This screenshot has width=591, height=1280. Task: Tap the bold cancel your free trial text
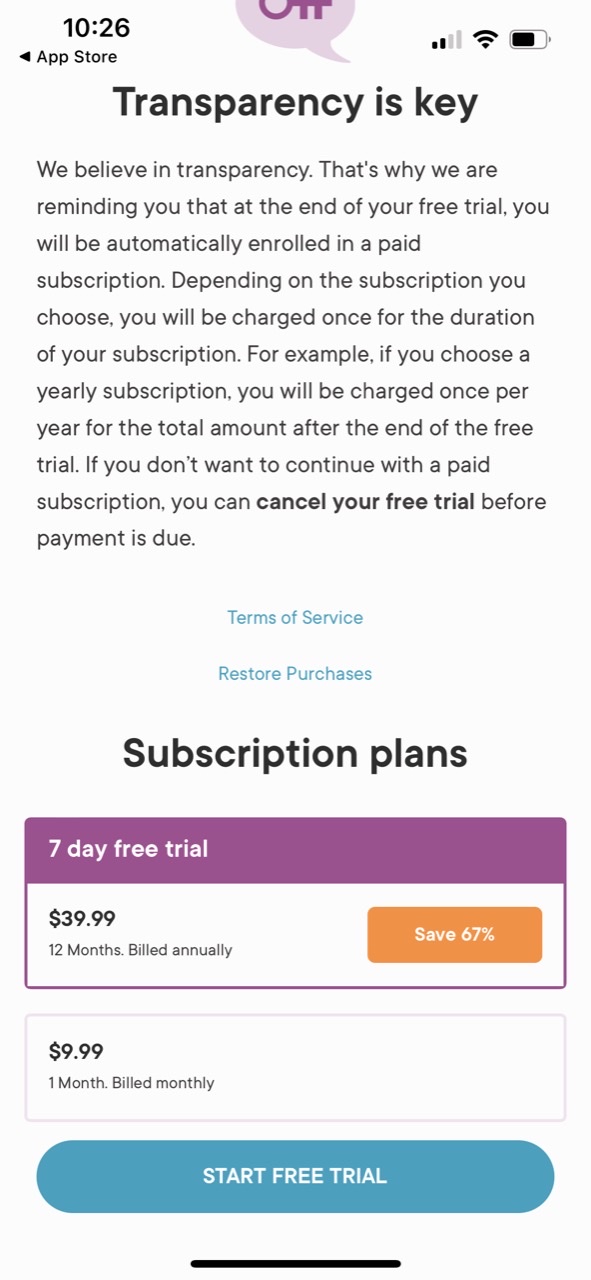coord(365,501)
